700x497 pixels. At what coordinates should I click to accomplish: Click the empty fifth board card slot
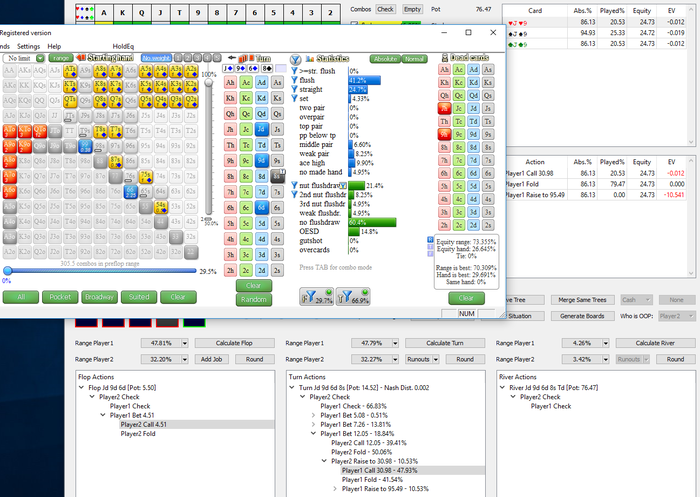(x=281, y=68)
